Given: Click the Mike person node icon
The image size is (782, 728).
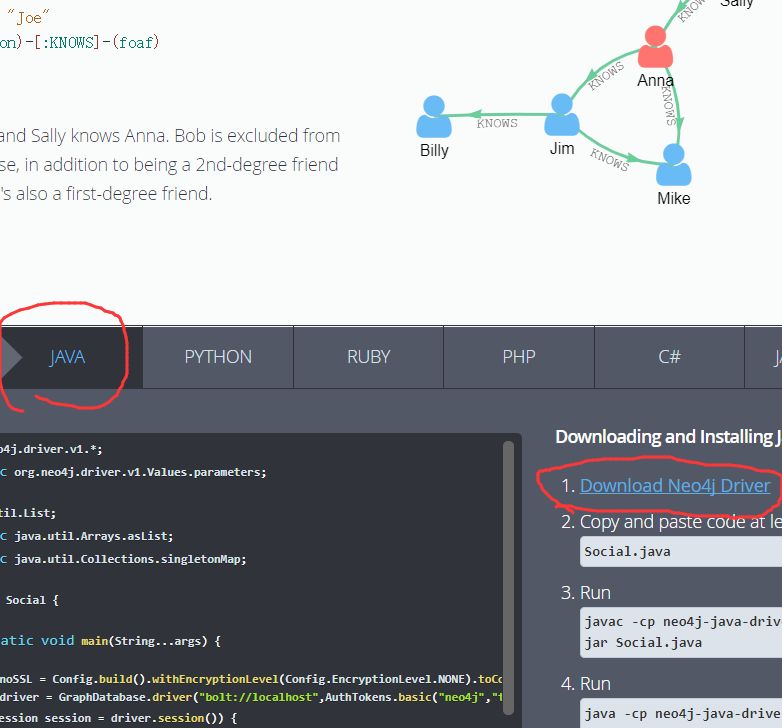Looking at the screenshot, I should click(674, 165).
